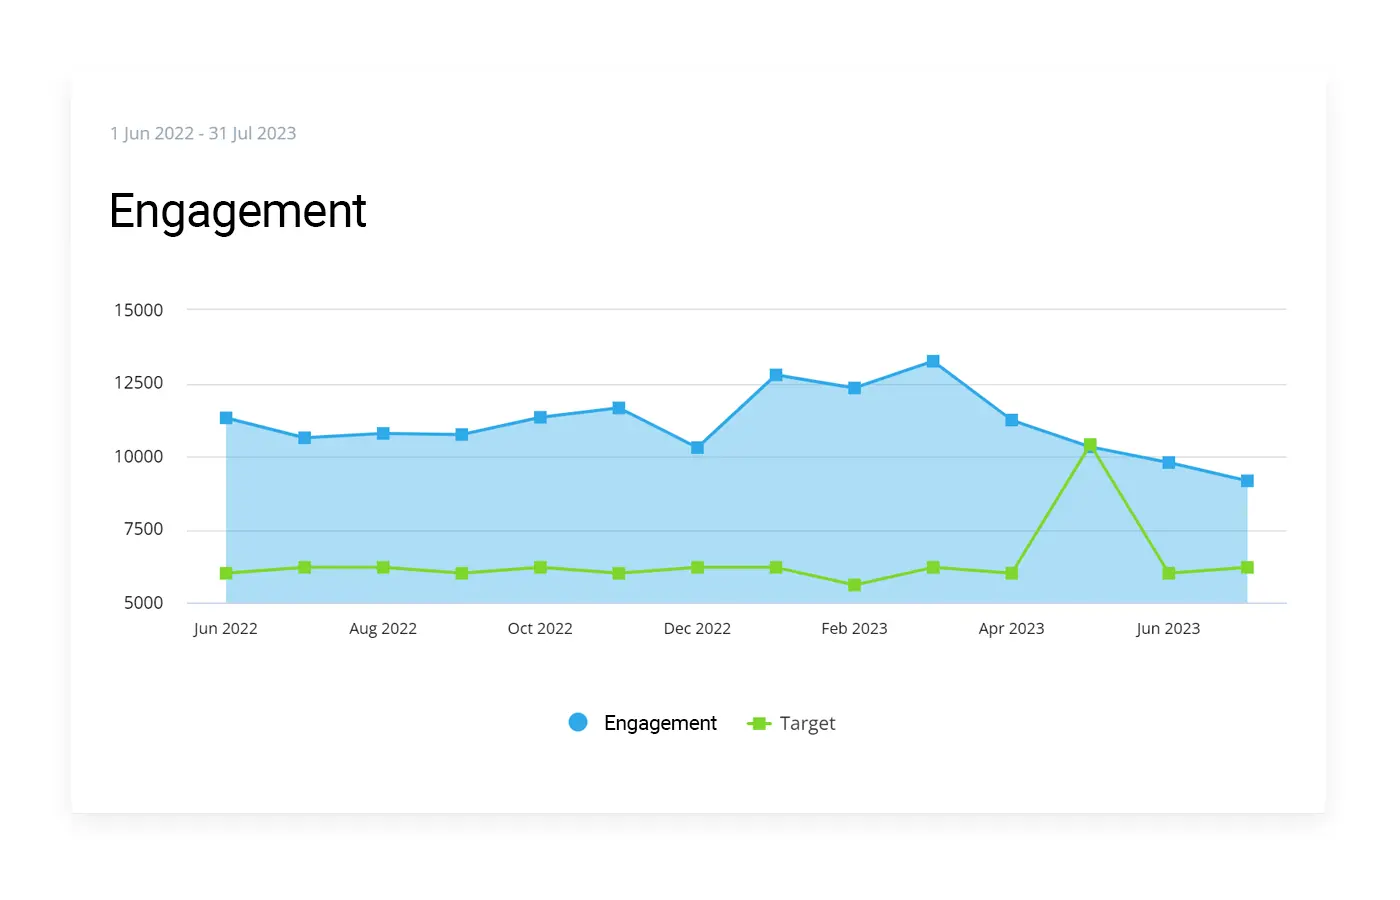Select the Target data point for Jun 2022
1400x900 pixels.
(226, 573)
